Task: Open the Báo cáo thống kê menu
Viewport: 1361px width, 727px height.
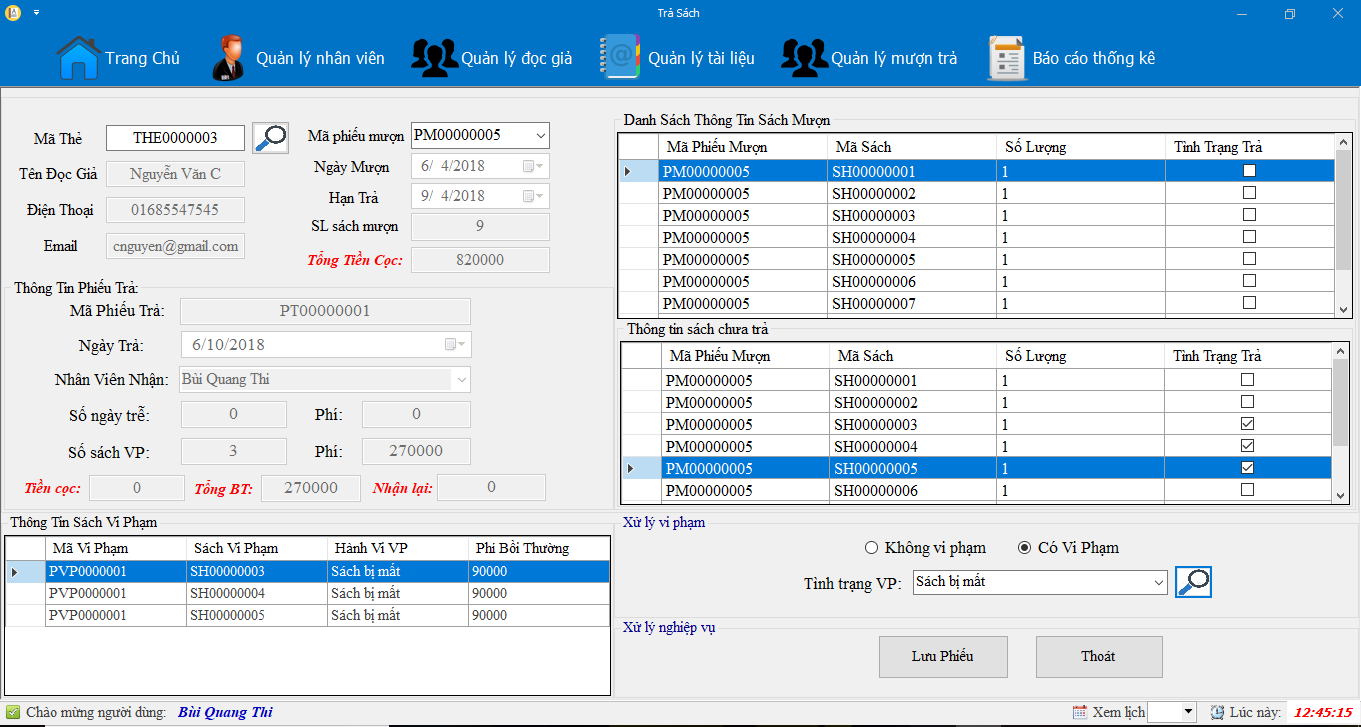Action: (x=1094, y=58)
